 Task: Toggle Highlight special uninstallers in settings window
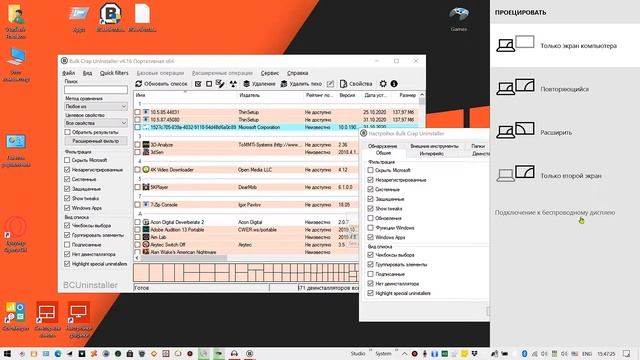click(x=371, y=293)
